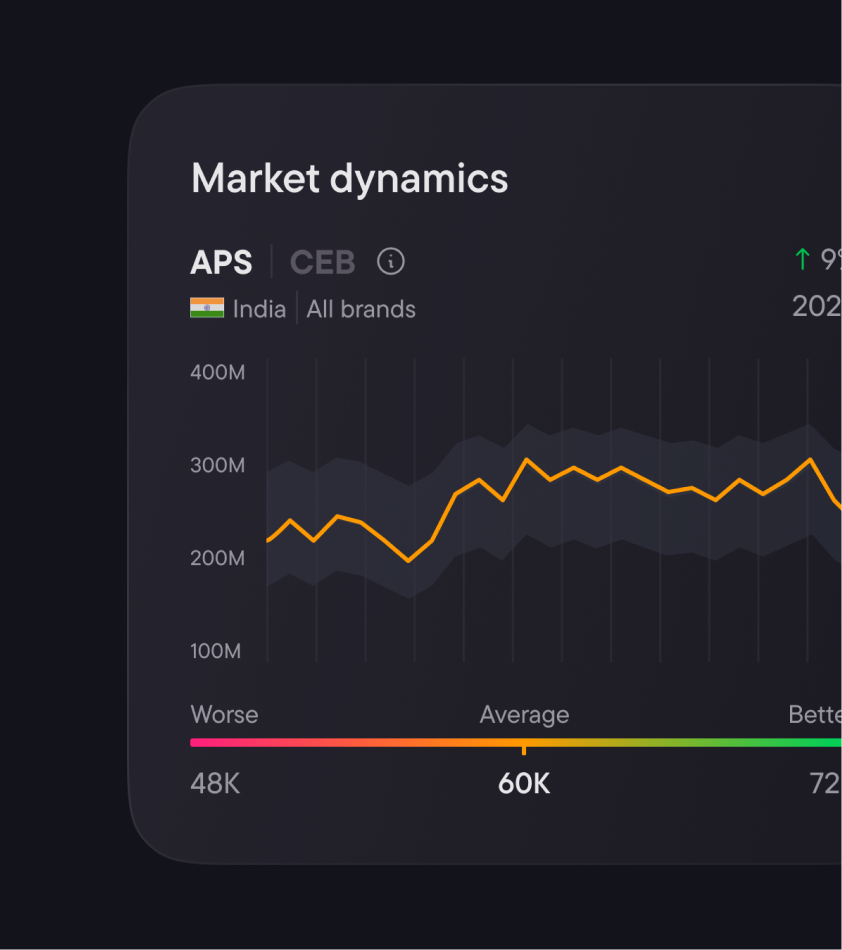842x950 pixels.
Task: Select the 48K worse value
Action: pos(215,783)
